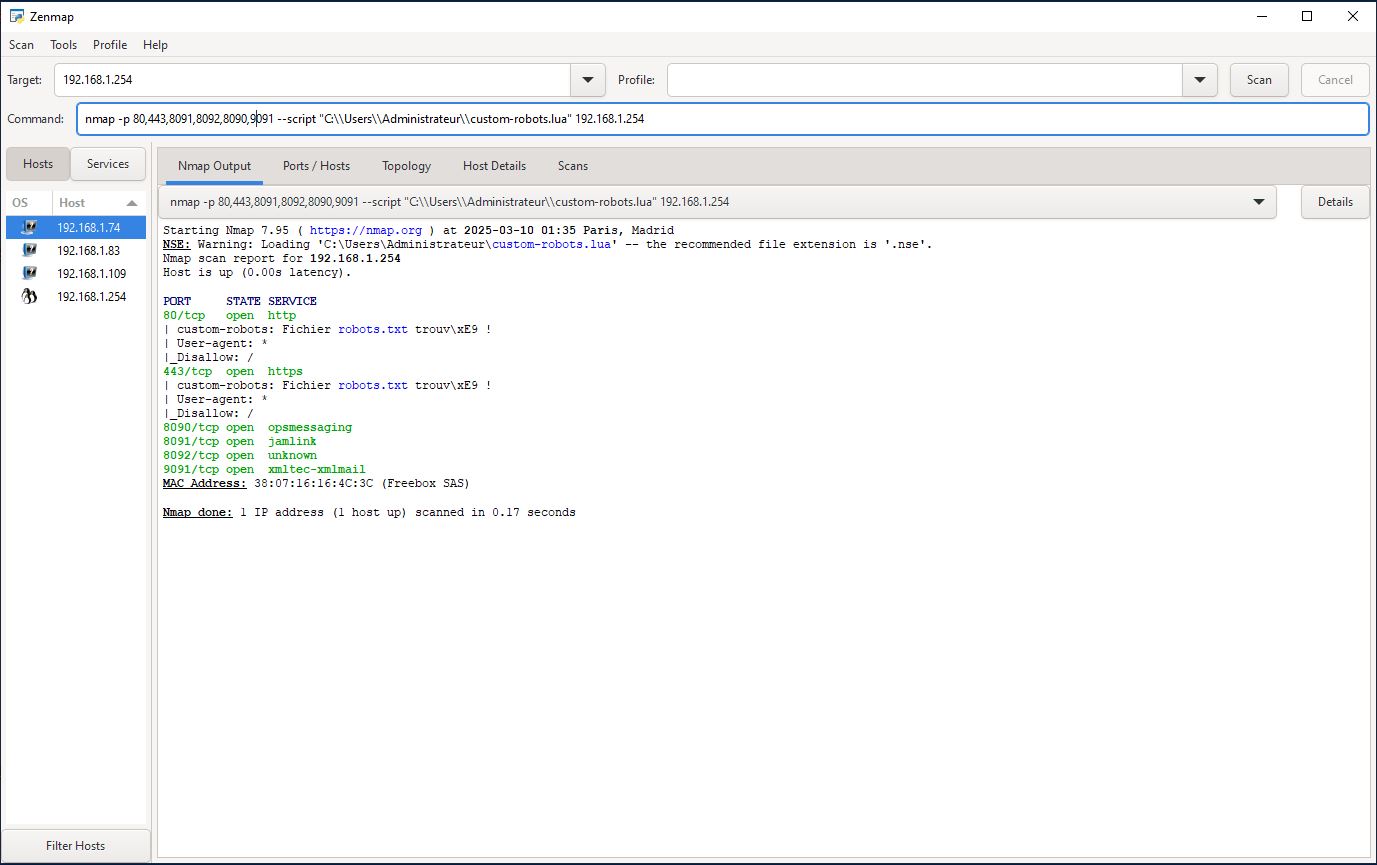Select host 192.168.1.254 in list

pos(76,296)
